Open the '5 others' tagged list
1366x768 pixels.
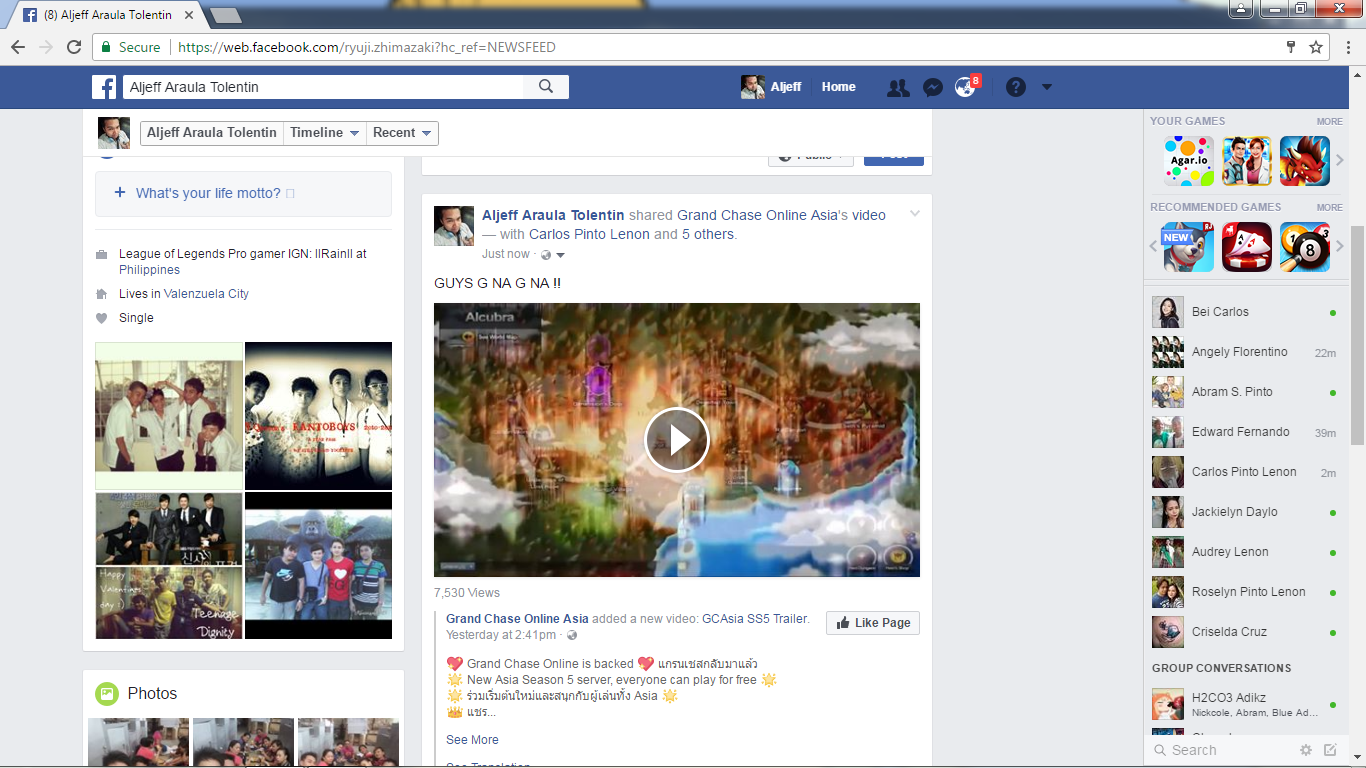point(709,234)
